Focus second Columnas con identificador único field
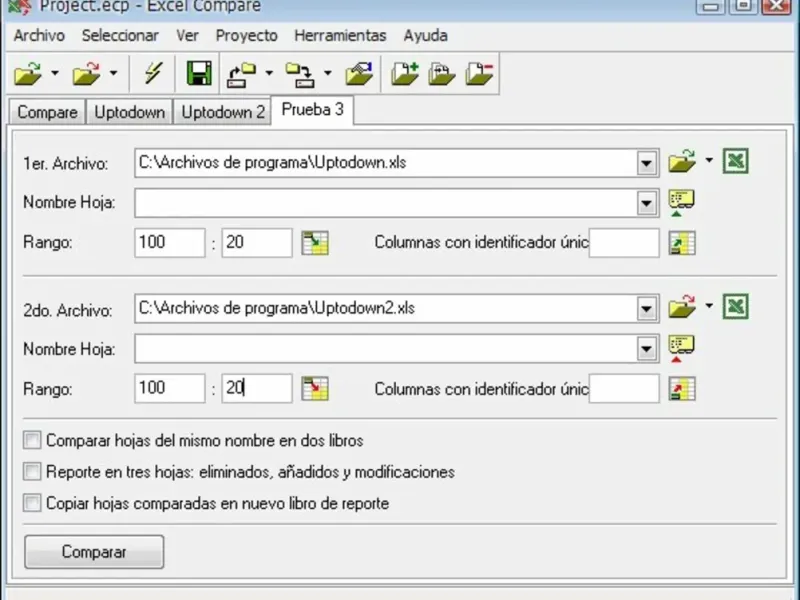Viewport: 800px width, 600px height. 624,389
